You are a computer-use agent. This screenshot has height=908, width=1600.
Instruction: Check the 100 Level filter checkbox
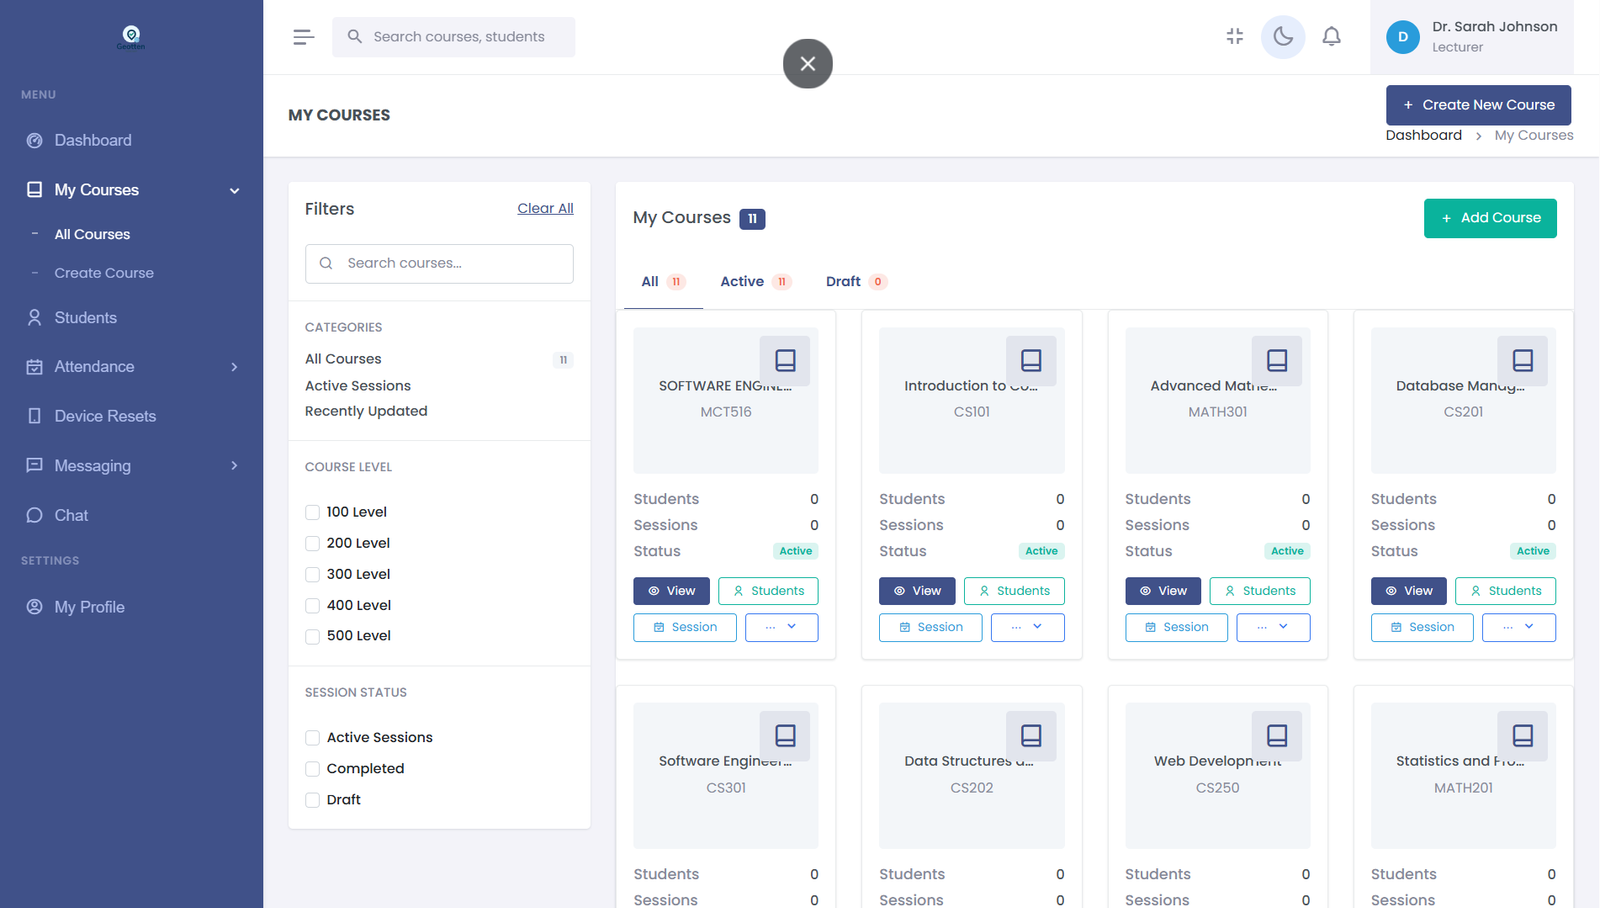[313, 512]
